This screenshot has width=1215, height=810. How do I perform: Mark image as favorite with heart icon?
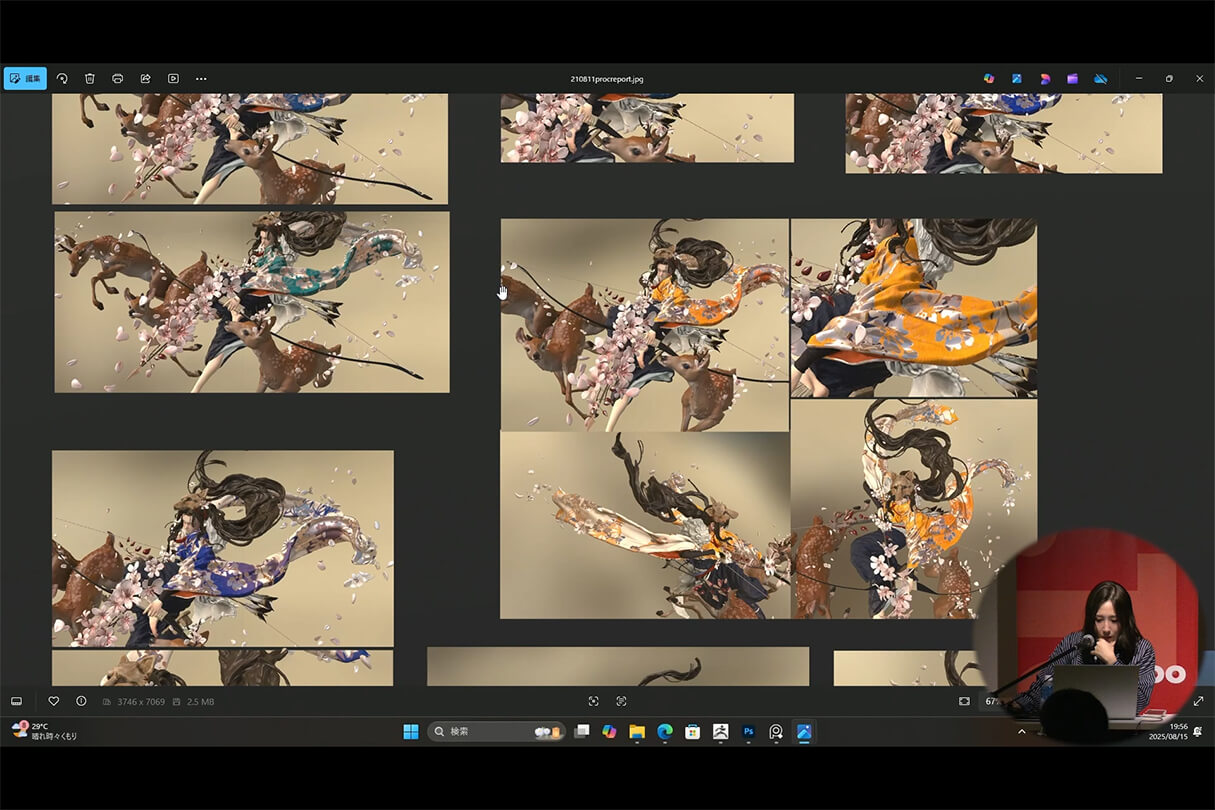[x=54, y=701]
